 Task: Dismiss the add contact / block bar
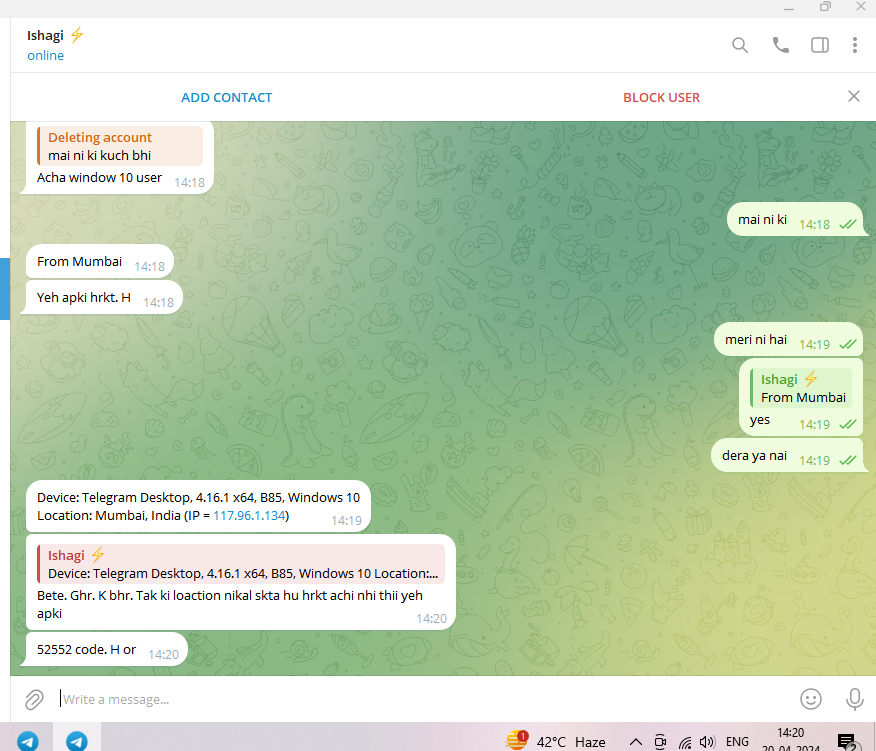pos(854,96)
